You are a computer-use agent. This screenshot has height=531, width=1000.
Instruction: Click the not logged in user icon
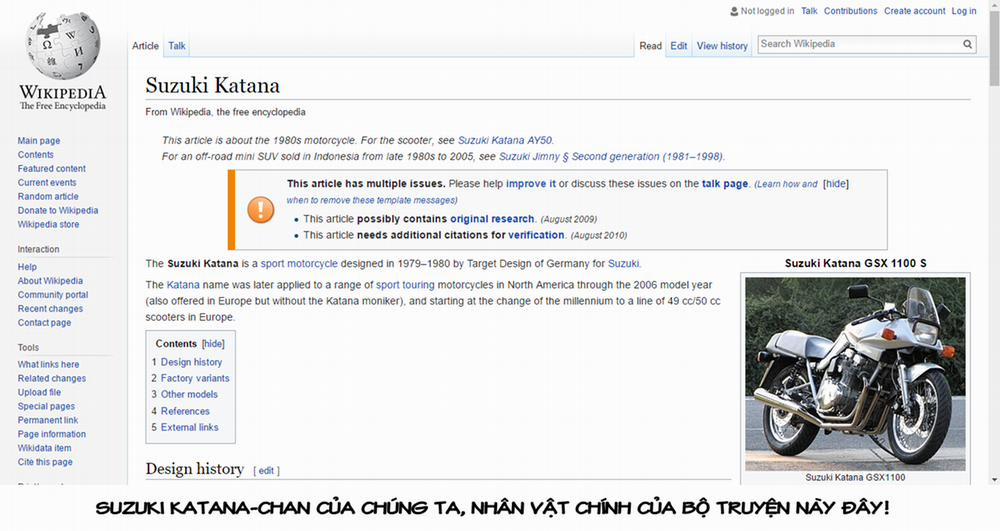coord(735,11)
